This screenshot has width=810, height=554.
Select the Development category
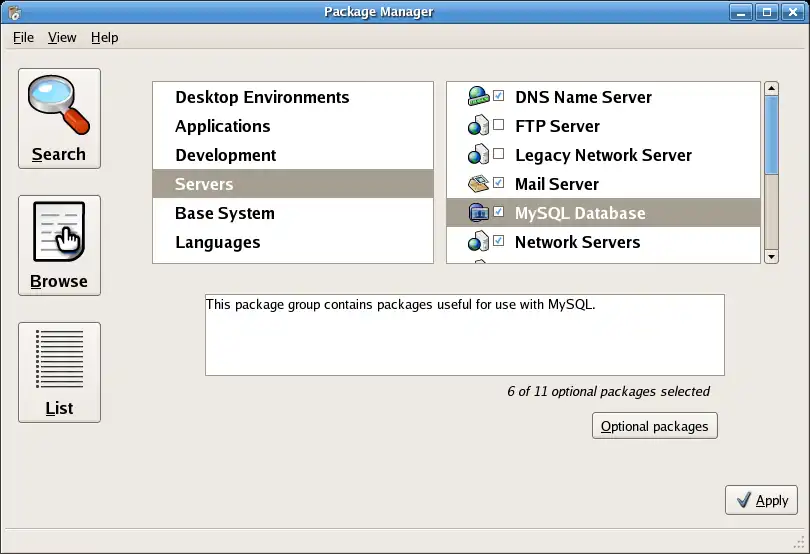point(225,155)
